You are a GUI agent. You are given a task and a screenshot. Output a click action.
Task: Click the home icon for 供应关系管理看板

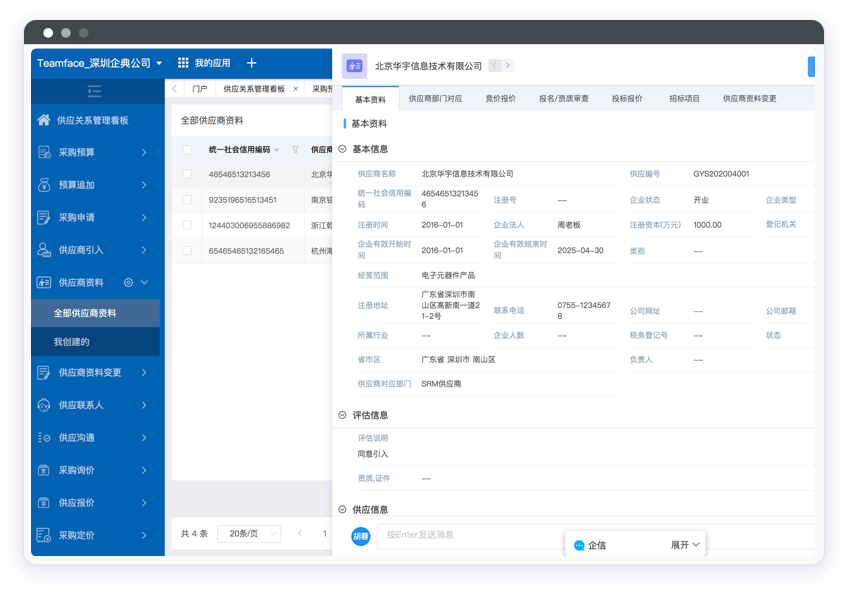(x=43, y=120)
